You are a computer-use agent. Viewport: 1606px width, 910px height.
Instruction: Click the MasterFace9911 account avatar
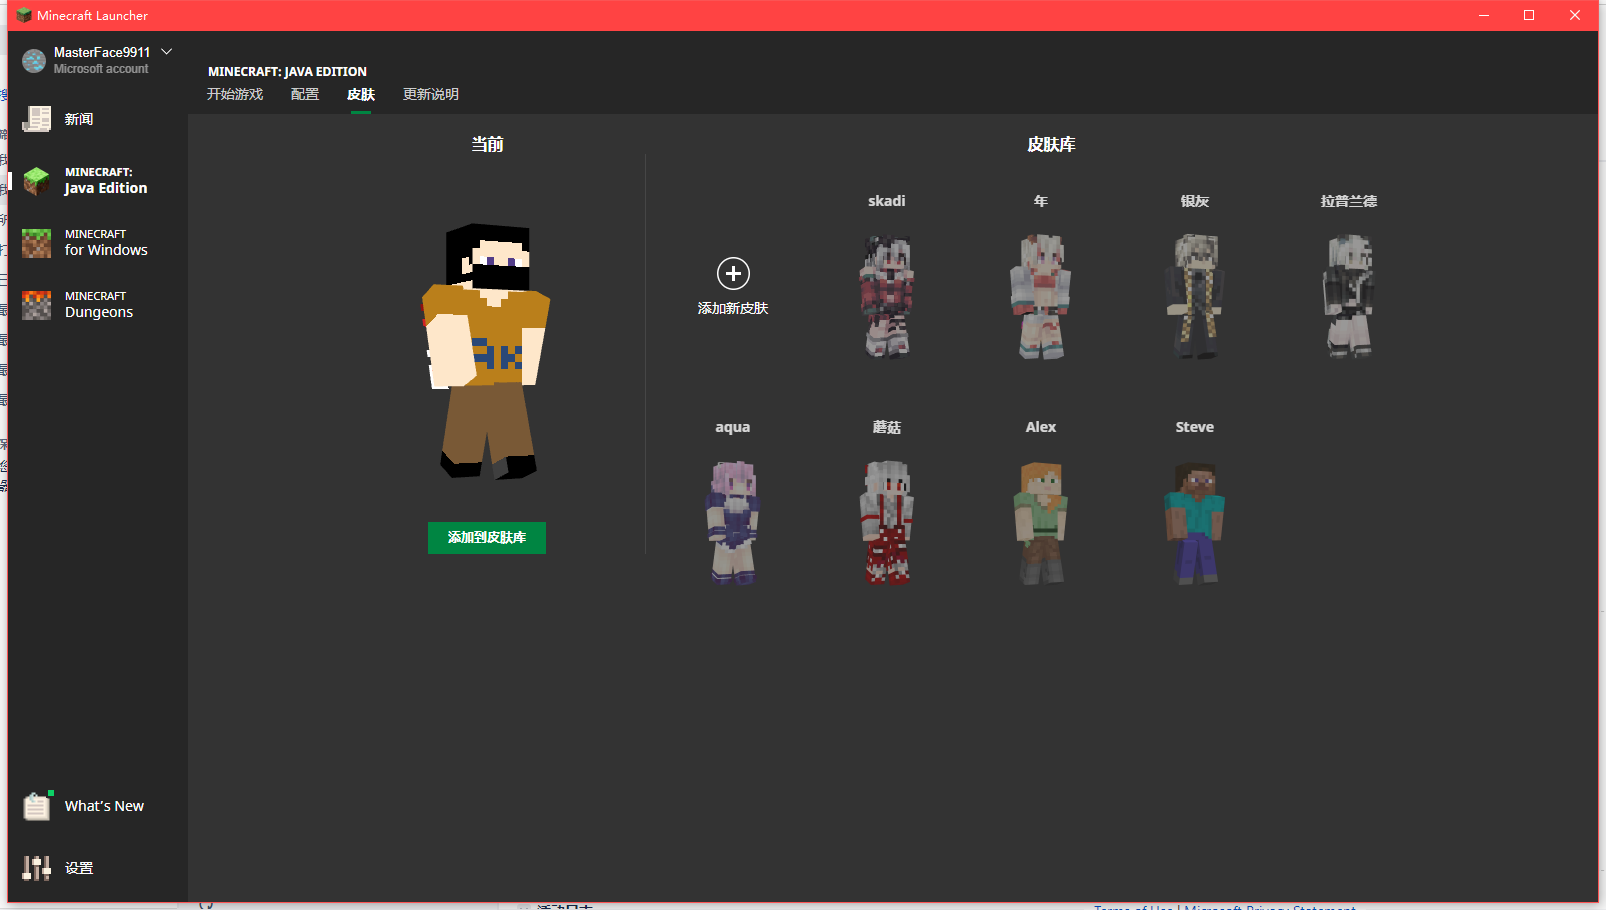34,61
